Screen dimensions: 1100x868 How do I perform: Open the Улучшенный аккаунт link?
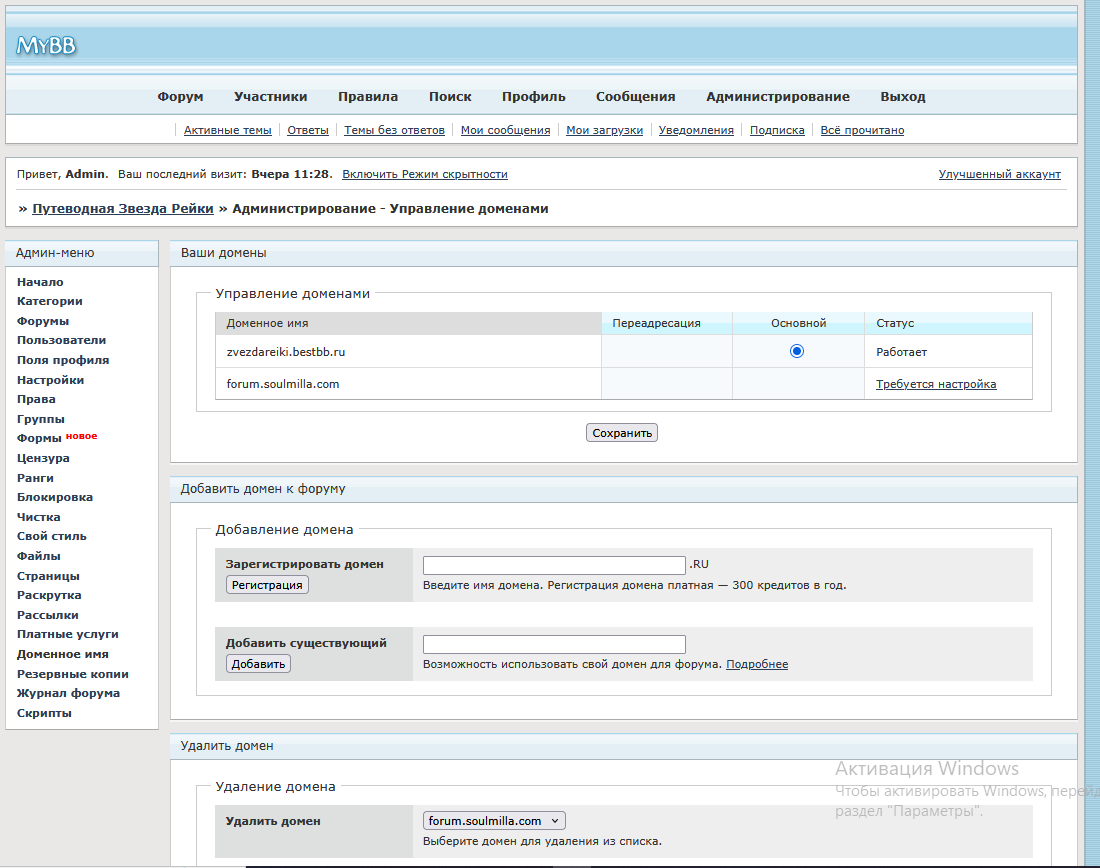pos(1000,174)
